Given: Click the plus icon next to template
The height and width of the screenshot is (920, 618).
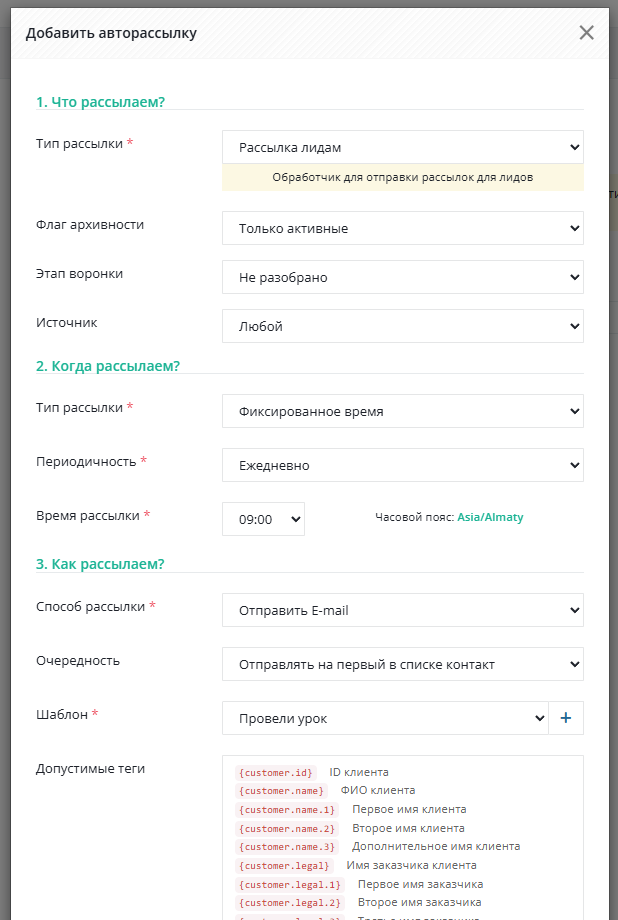Looking at the screenshot, I should pos(566,718).
